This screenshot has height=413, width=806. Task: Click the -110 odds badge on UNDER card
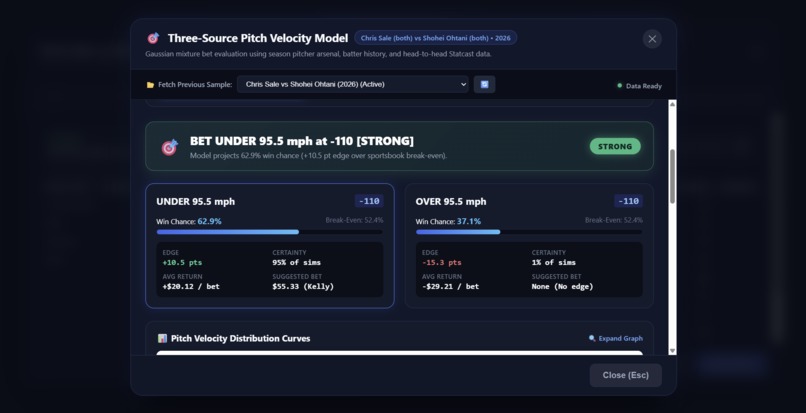click(x=369, y=201)
